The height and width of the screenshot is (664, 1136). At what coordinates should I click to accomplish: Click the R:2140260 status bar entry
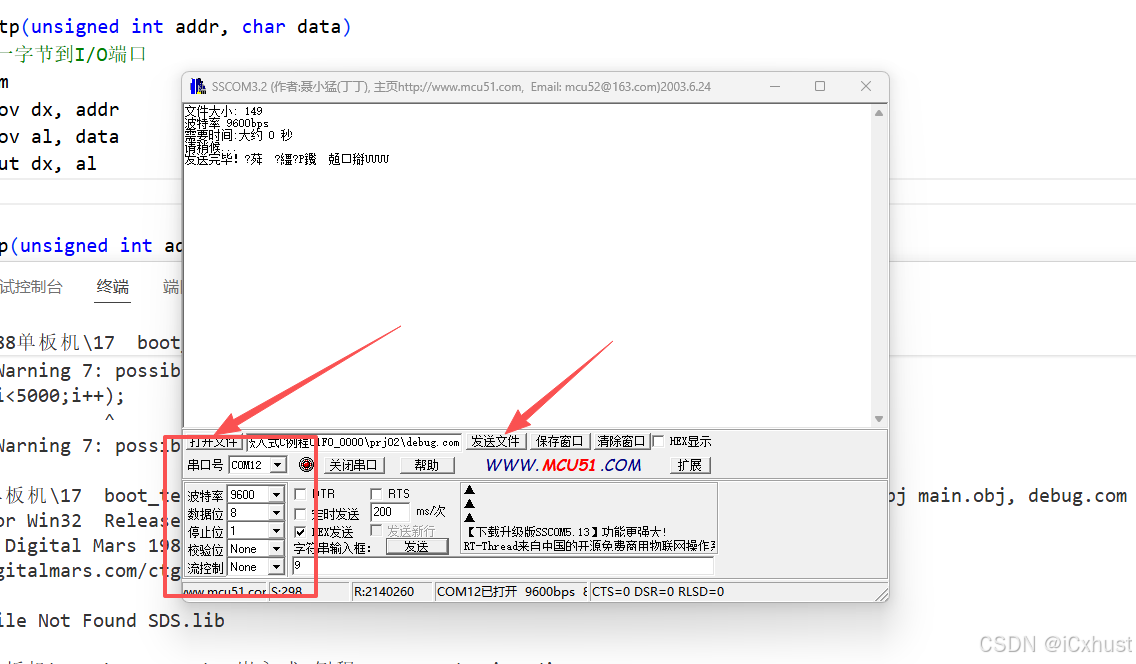[x=391, y=592]
